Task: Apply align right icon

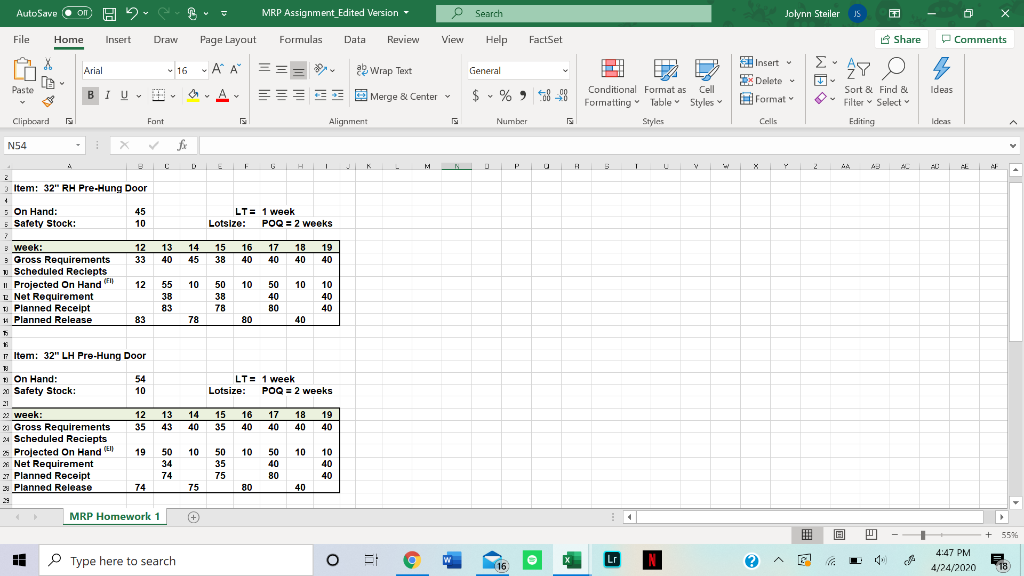Action: click(298, 95)
